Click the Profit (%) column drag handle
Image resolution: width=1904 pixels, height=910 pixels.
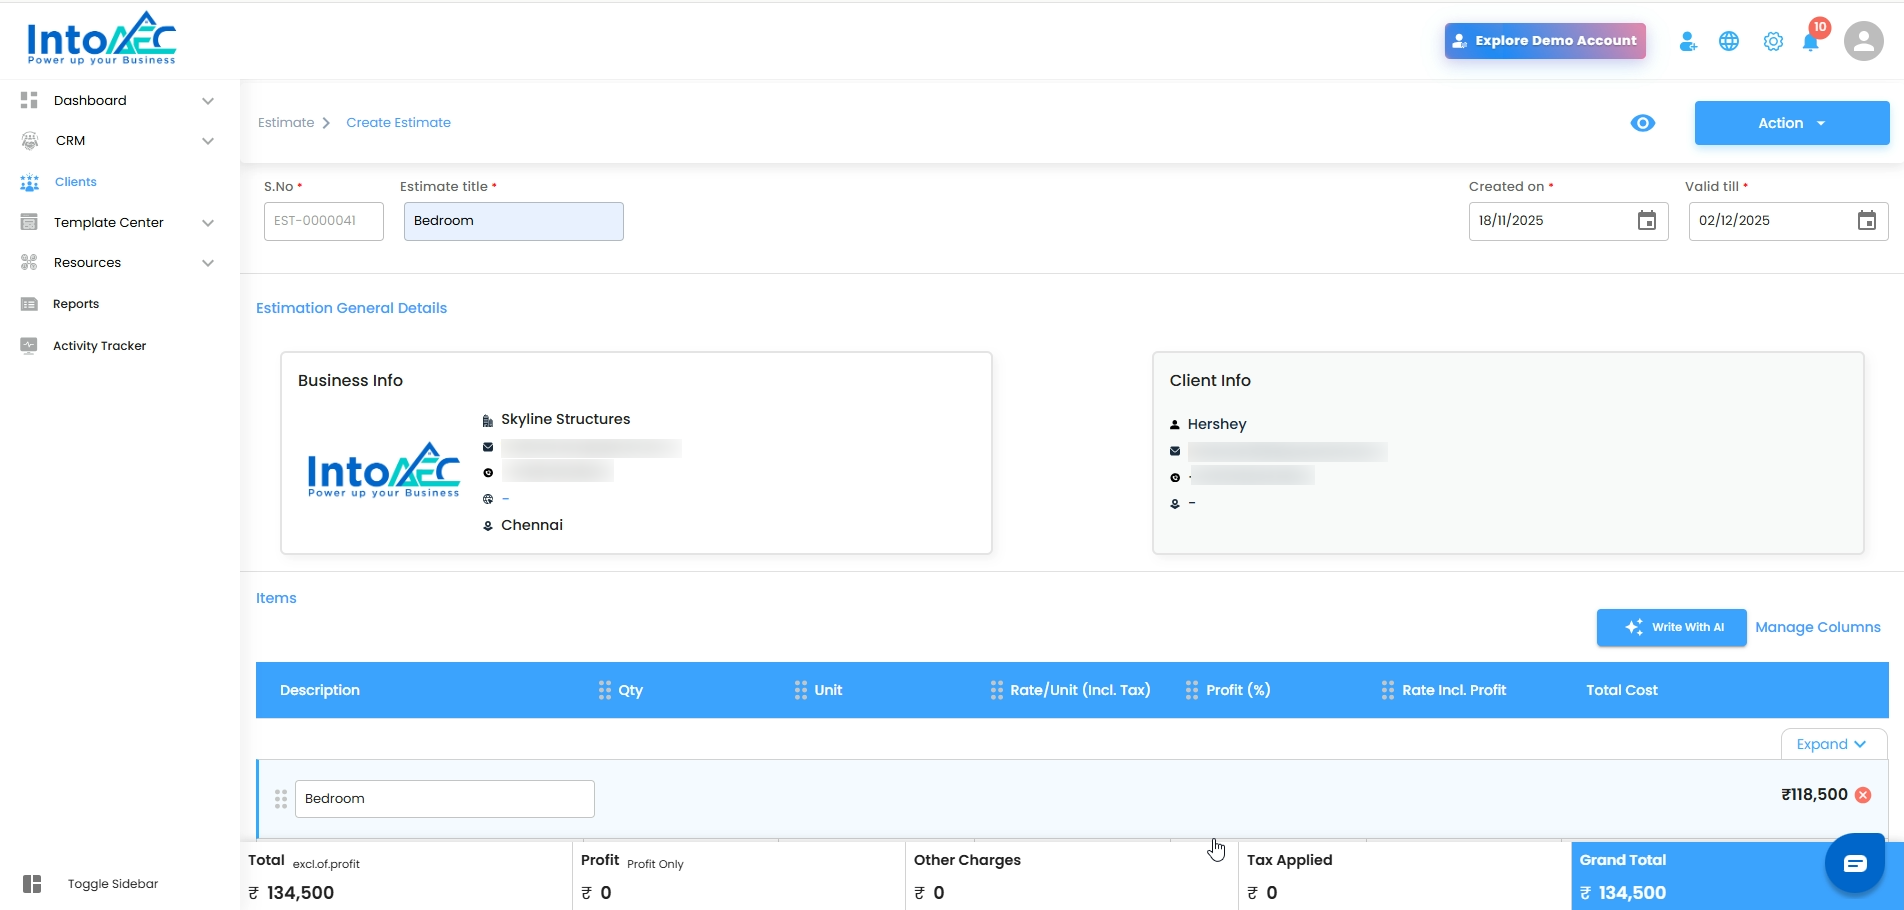[1192, 690]
